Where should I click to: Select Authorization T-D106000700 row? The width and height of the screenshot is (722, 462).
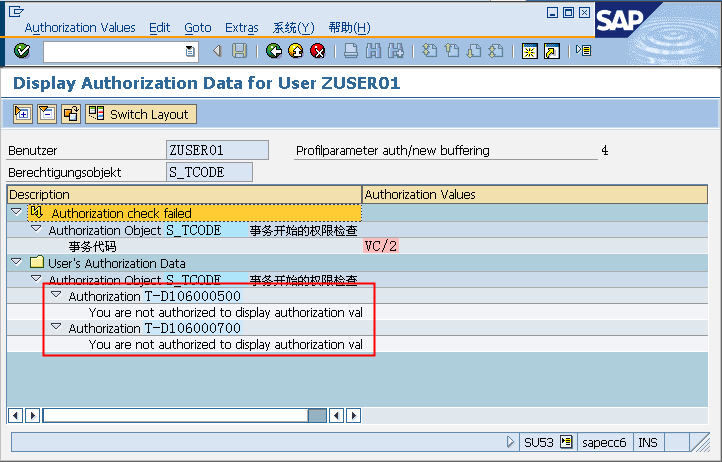[x=155, y=328]
